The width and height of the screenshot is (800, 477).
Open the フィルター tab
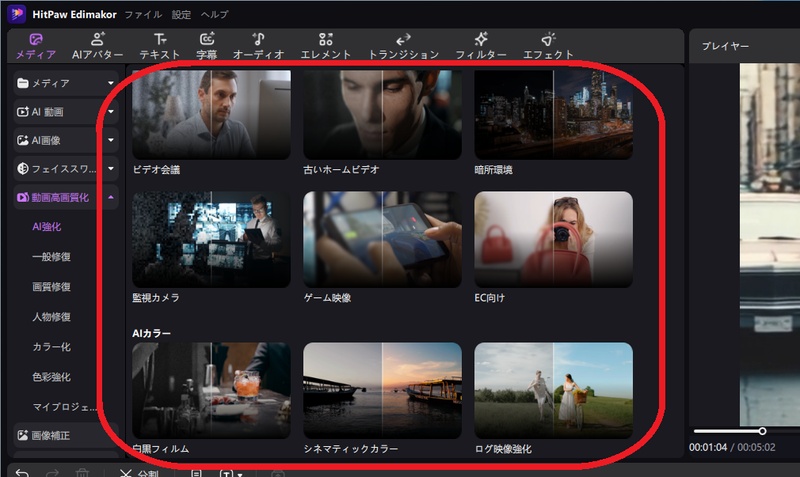pyautogui.click(x=481, y=46)
